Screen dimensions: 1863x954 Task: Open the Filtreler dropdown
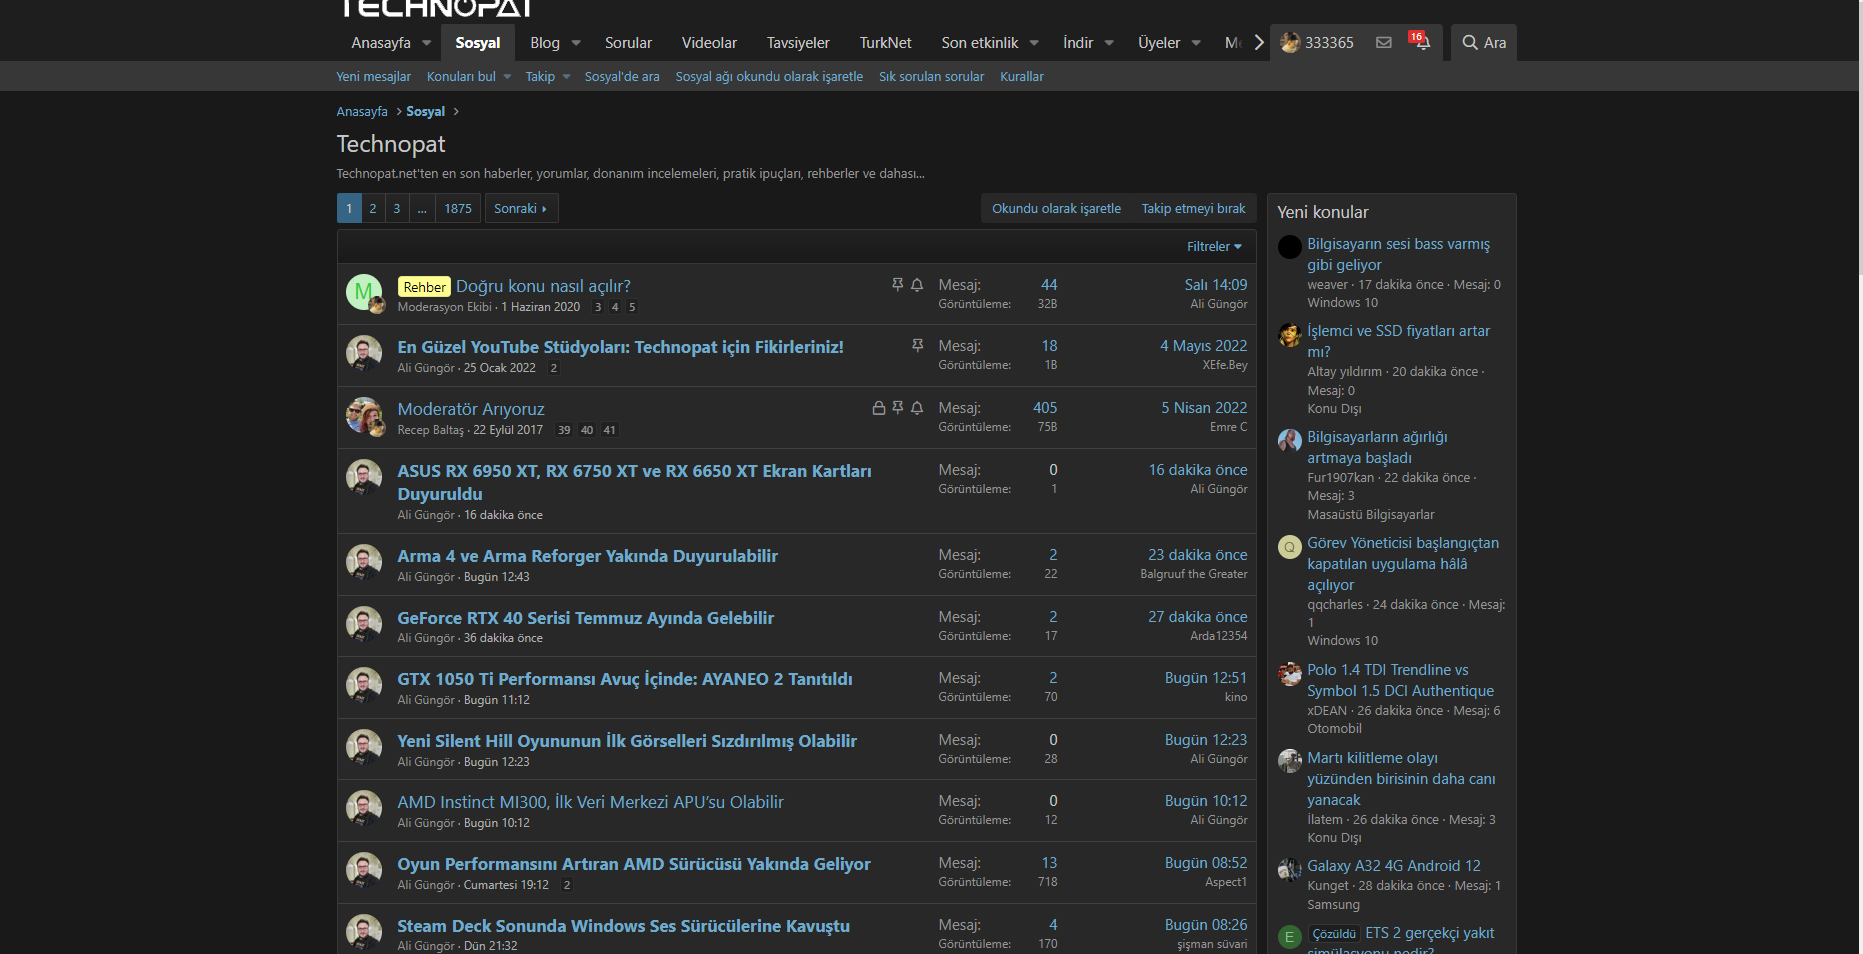(x=1214, y=247)
